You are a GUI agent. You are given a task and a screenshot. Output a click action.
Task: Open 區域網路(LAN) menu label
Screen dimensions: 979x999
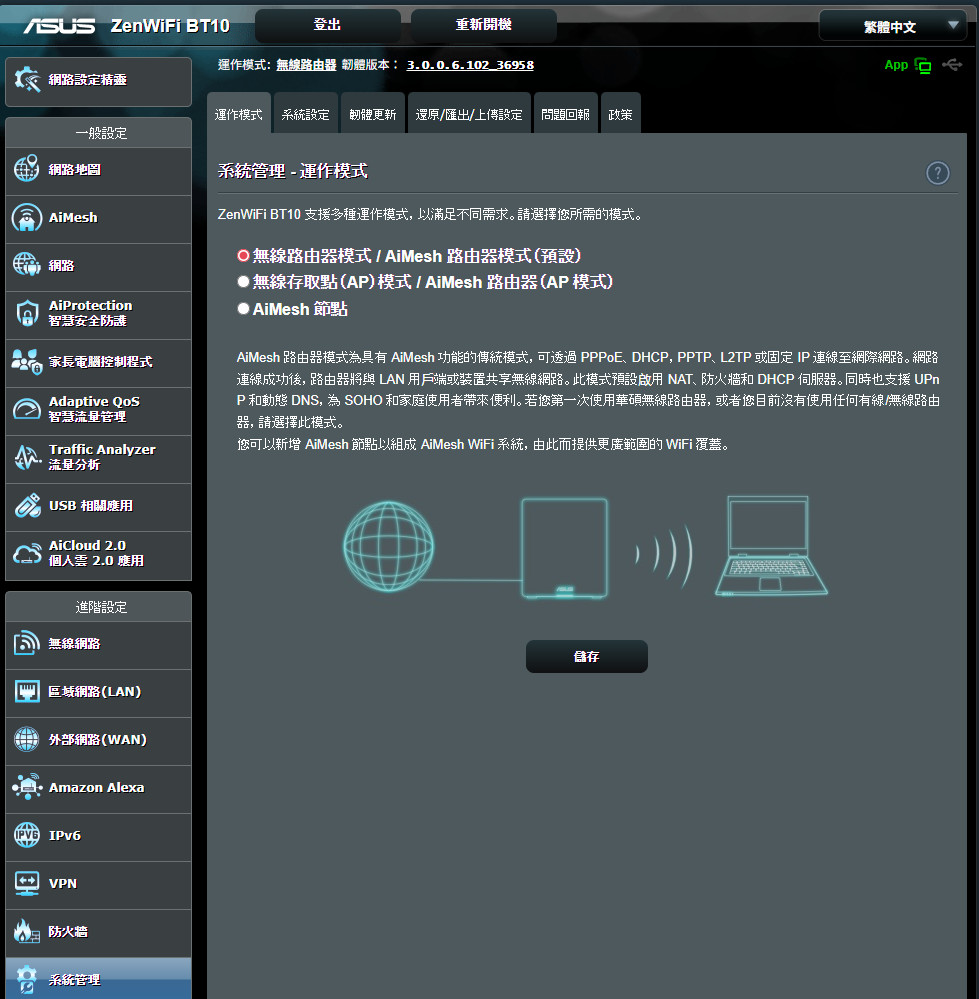point(95,691)
